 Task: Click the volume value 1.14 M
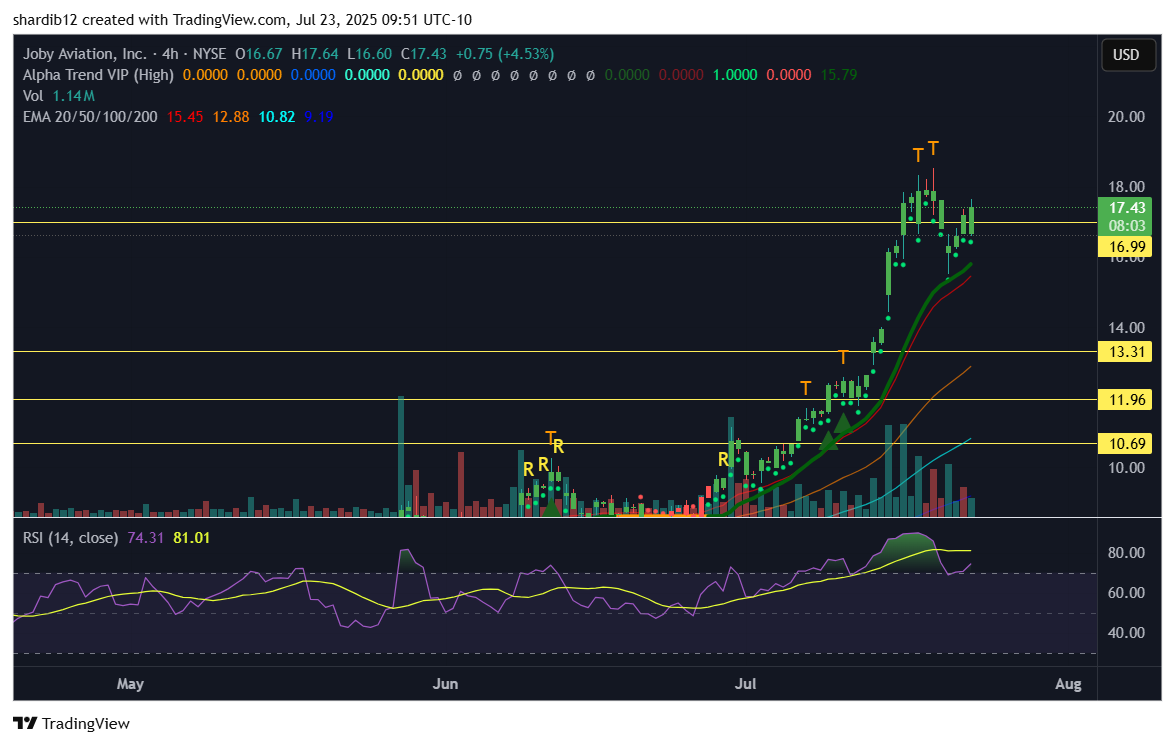[x=73, y=96]
